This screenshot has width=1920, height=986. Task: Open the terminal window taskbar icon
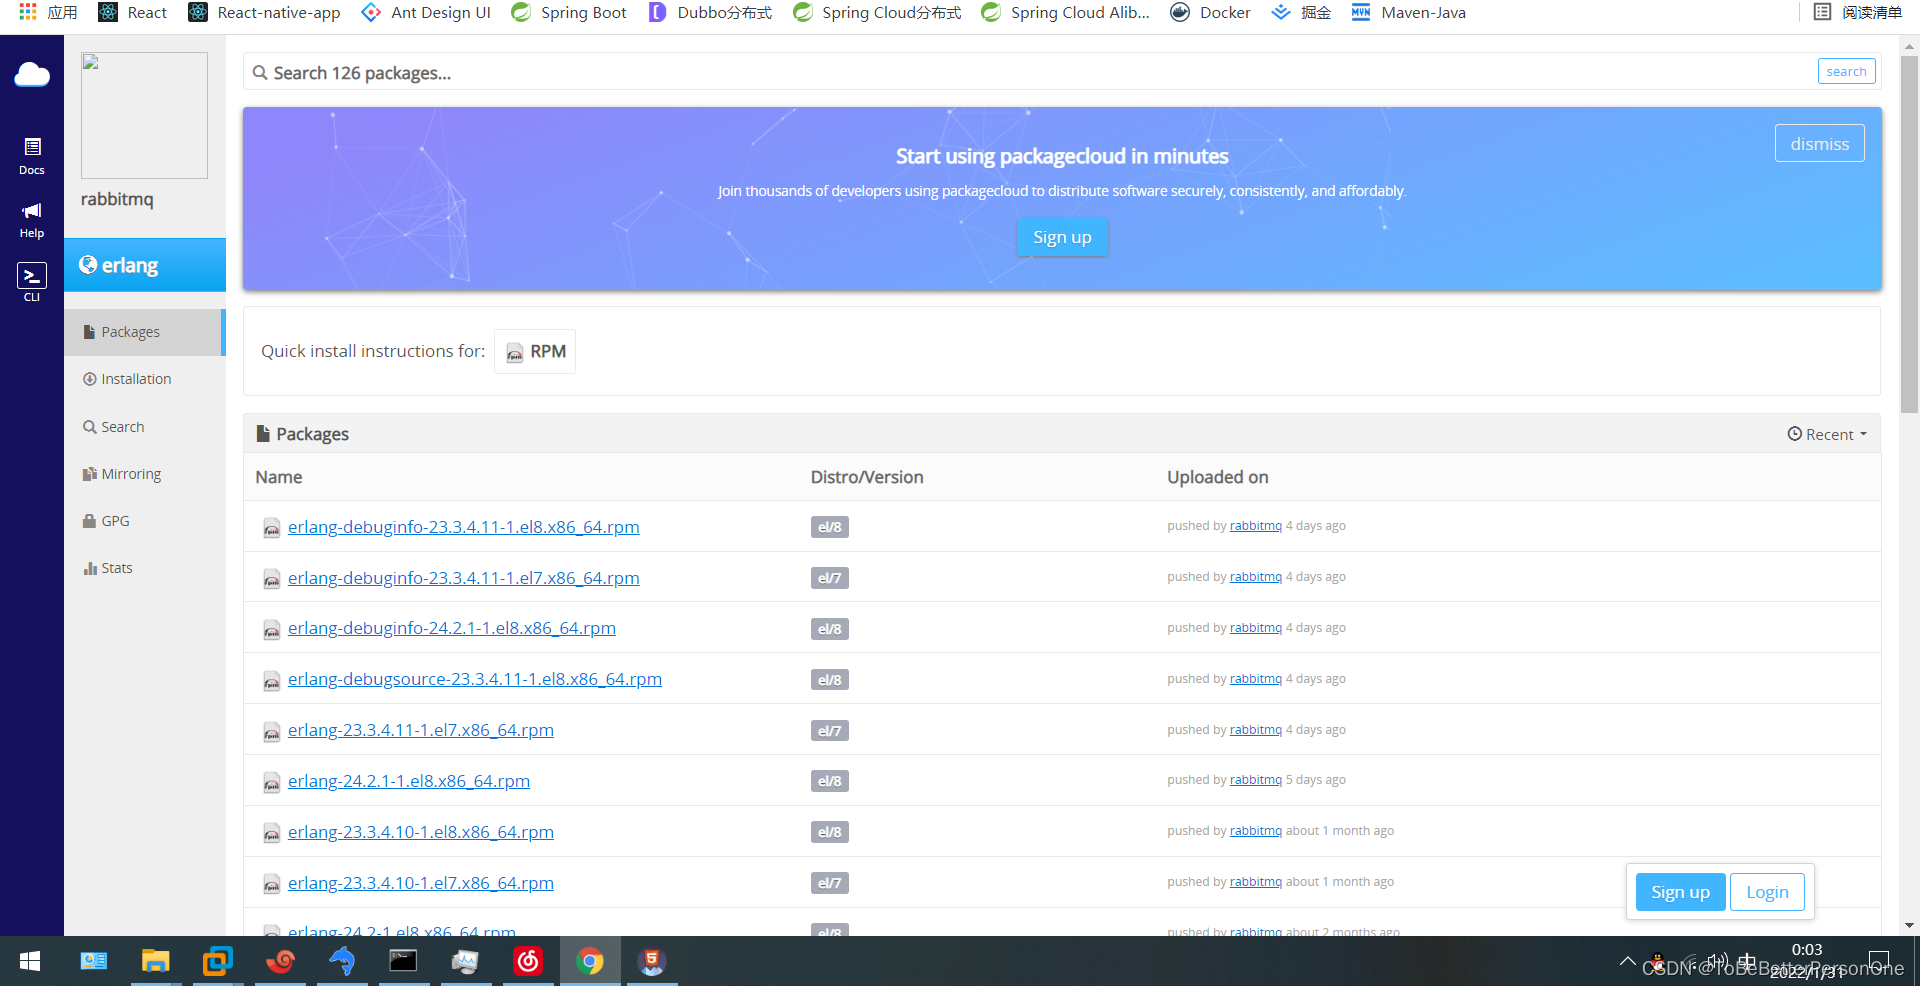(x=403, y=961)
